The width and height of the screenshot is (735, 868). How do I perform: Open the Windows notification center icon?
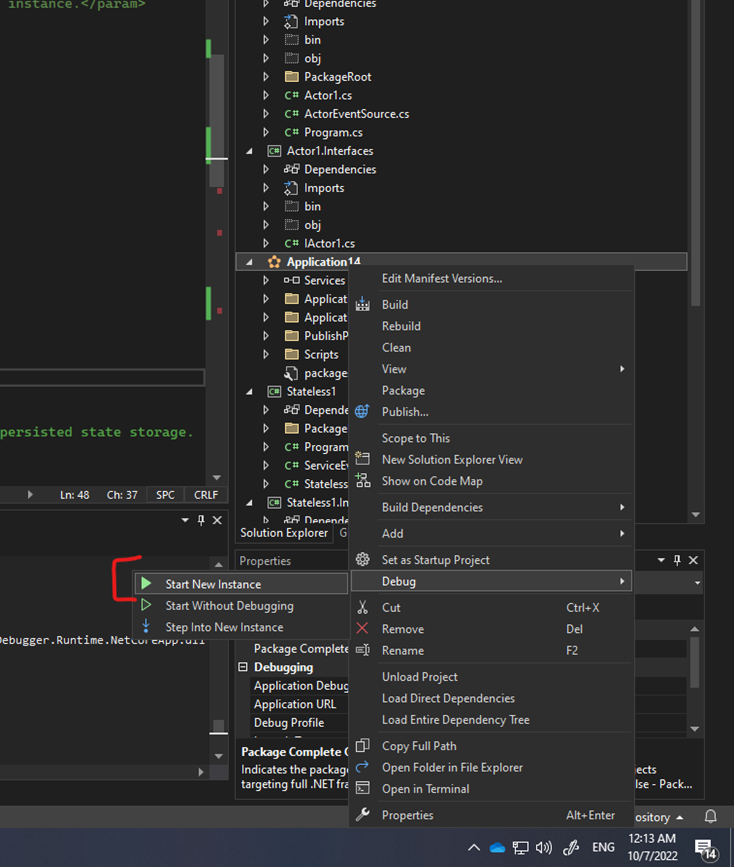click(706, 848)
